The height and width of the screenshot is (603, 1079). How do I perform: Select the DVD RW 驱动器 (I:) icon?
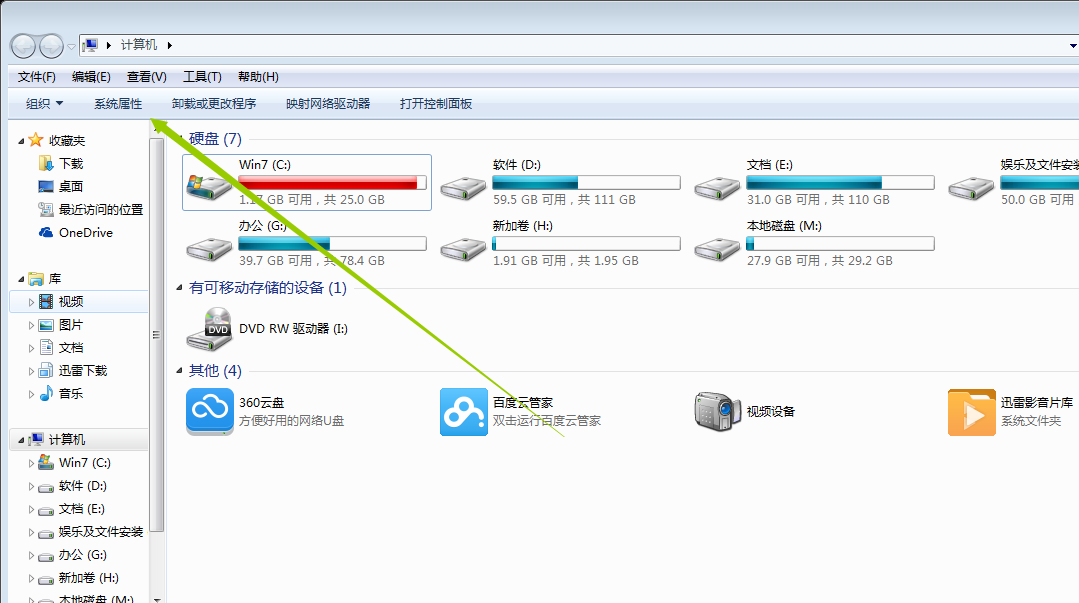tap(209, 329)
